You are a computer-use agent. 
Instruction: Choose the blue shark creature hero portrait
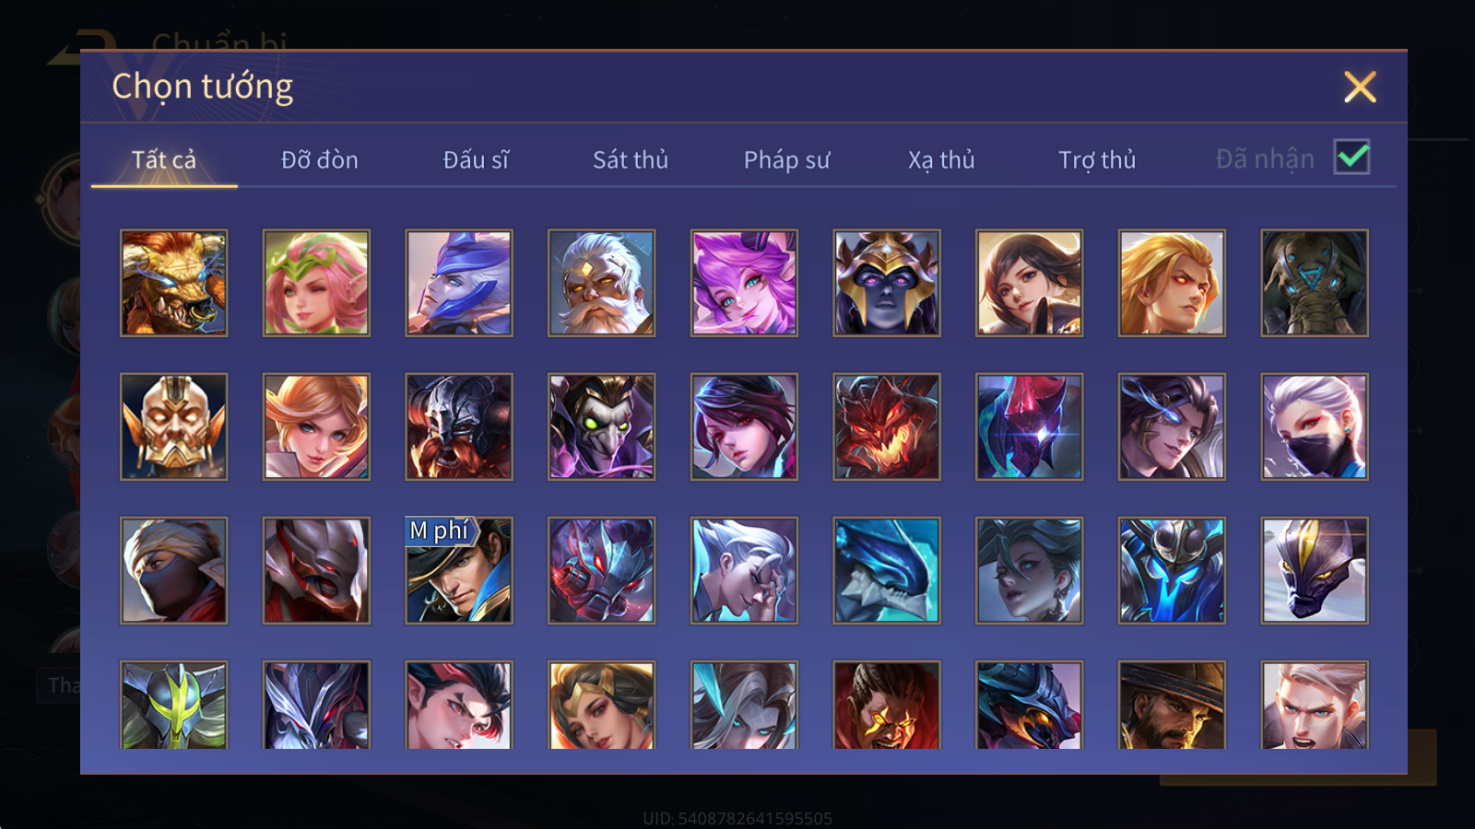tap(886, 570)
